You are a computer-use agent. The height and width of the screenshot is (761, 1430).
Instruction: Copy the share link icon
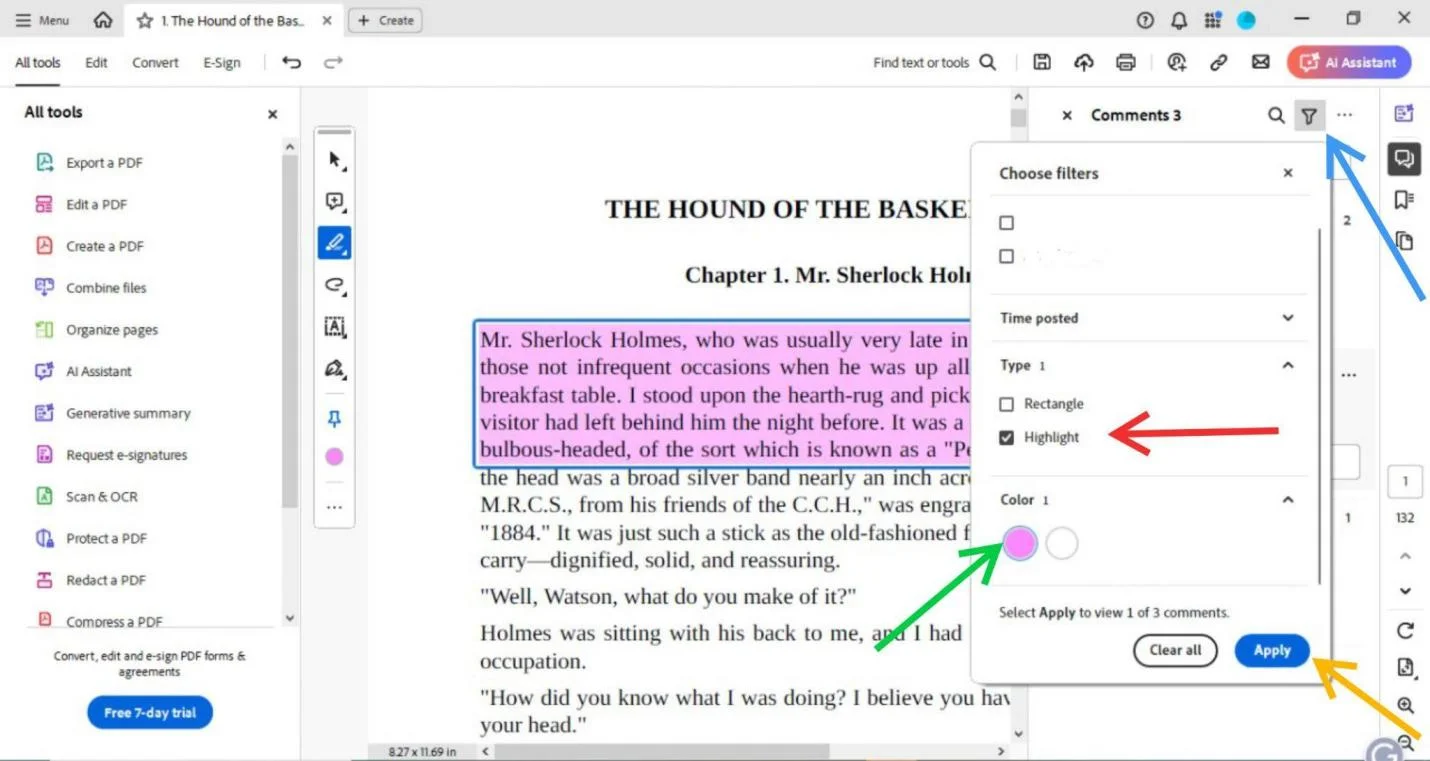tap(1218, 62)
